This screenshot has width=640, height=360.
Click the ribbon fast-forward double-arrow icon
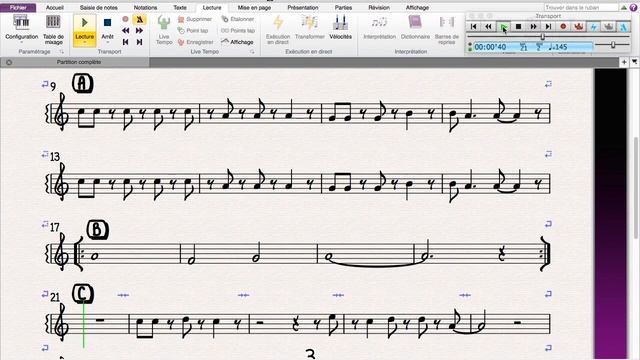pyautogui.click(x=139, y=31)
